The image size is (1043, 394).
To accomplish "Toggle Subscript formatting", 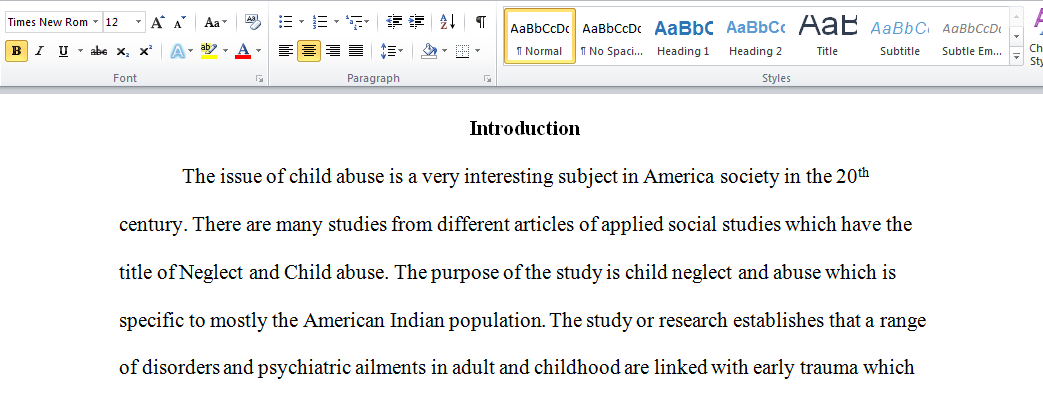I will (x=122, y=51).
